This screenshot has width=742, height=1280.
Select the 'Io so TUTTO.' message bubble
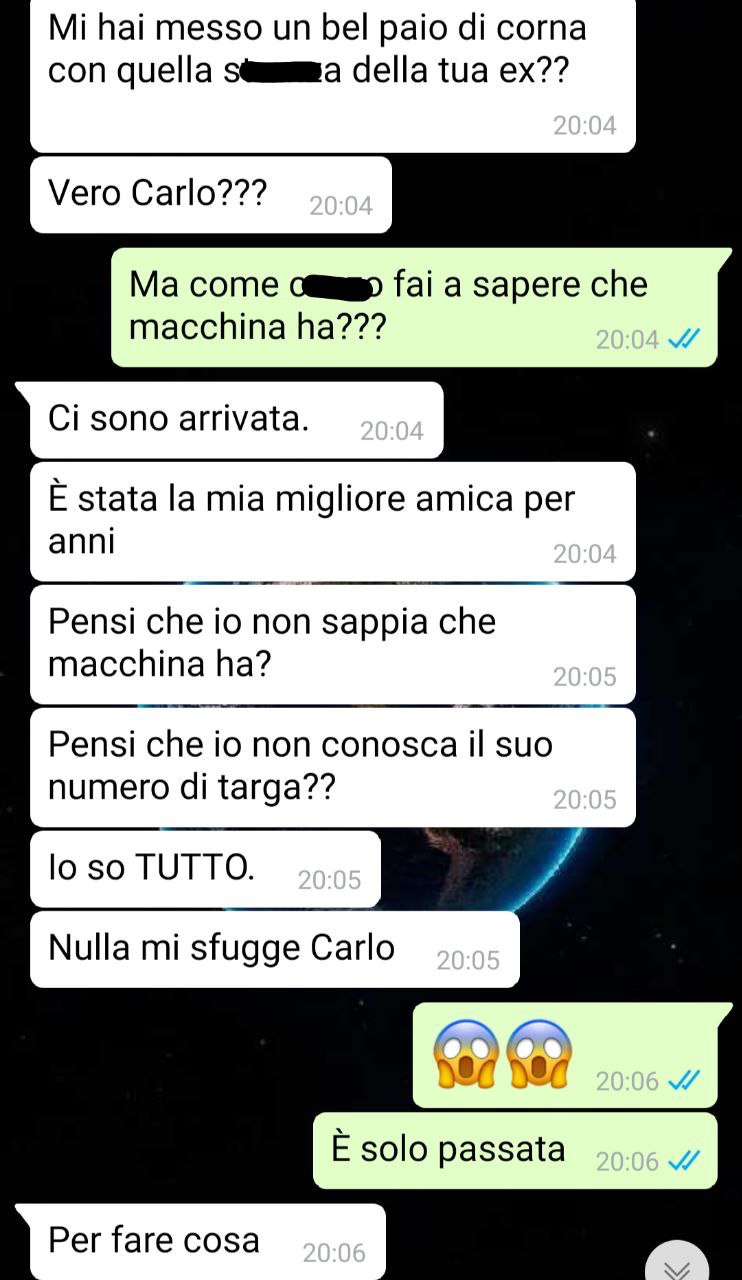(205, 869)
